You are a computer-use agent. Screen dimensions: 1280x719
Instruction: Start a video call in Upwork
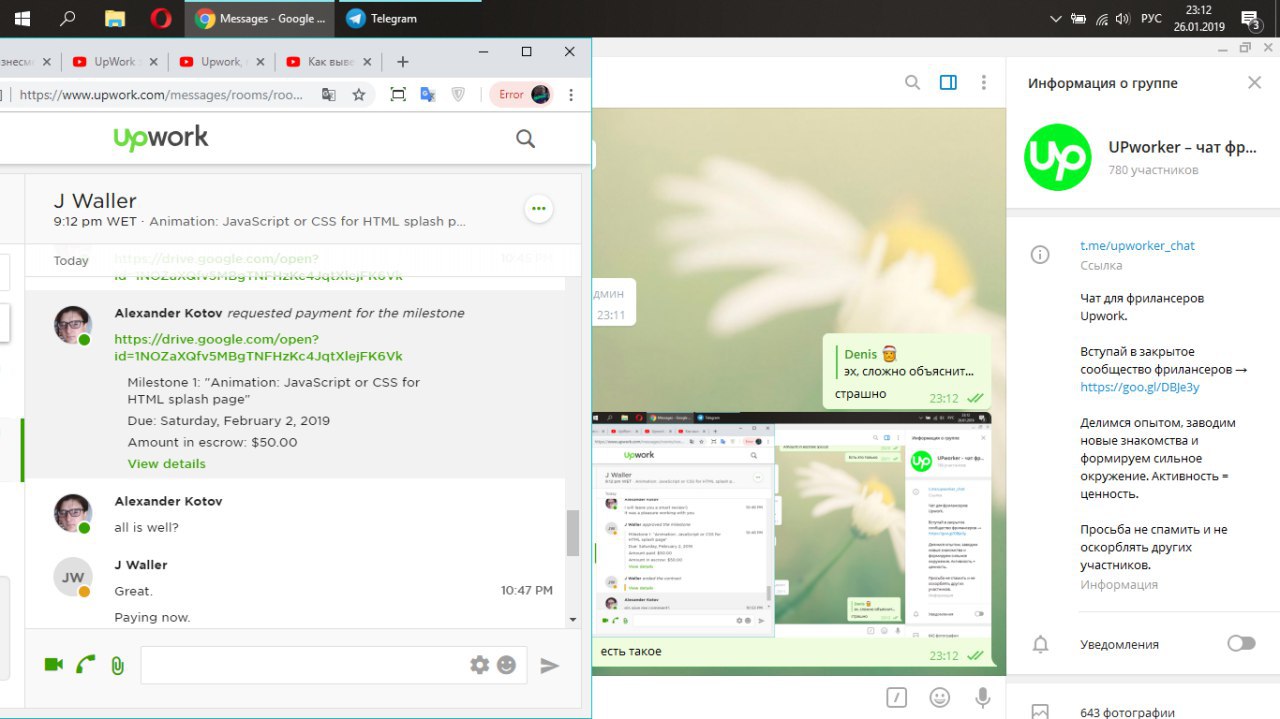pos(53,664)
